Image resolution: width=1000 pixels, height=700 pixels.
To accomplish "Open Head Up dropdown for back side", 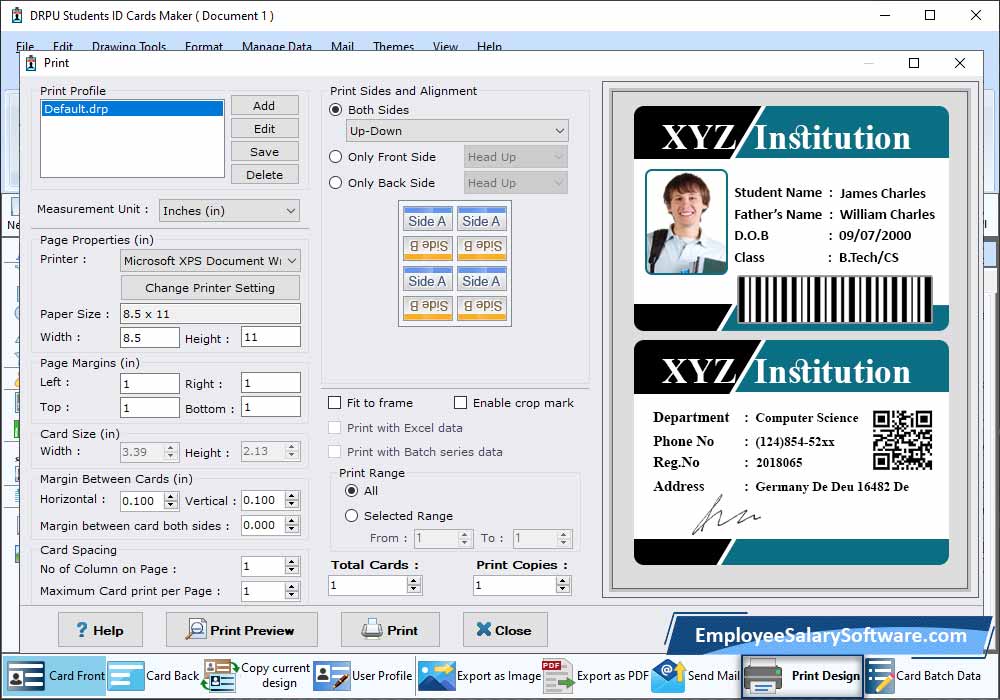I will click(515, 183).
